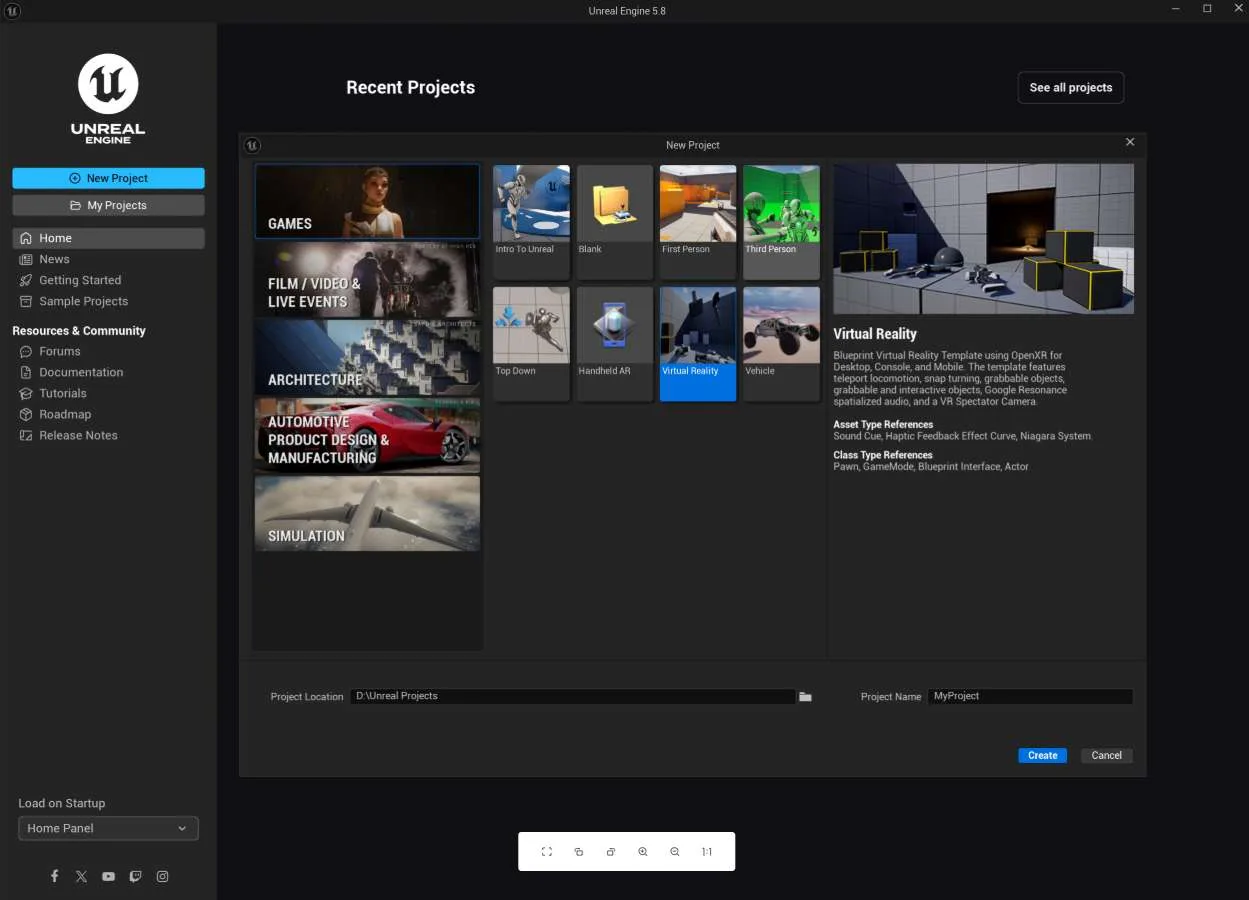The image size is (1249, 900).
Task: Click the Documentation page icon
Action: click(x=27, y=372)
